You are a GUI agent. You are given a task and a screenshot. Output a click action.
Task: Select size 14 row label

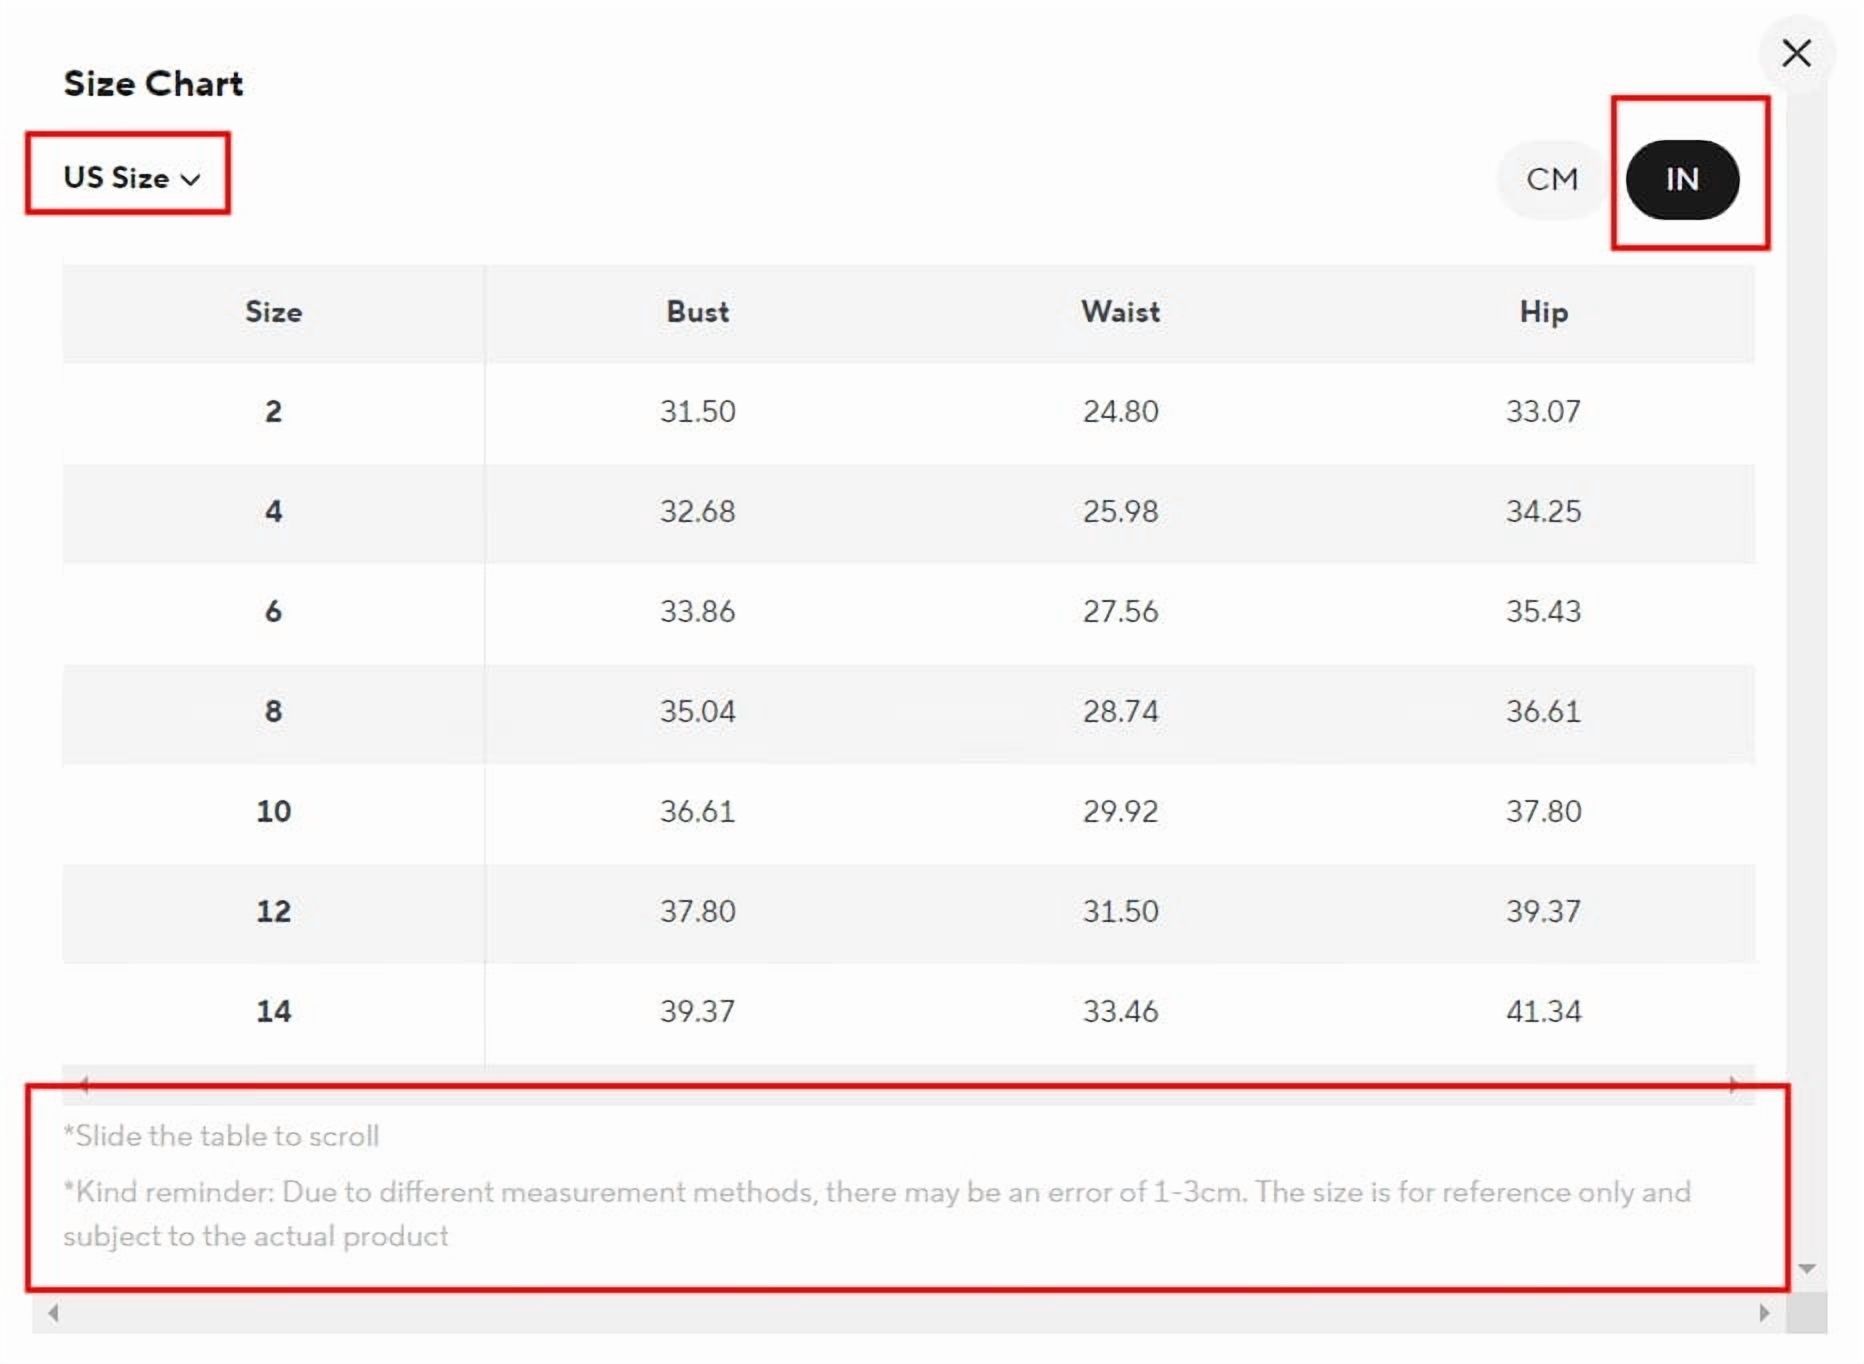tap(273, 1011)
